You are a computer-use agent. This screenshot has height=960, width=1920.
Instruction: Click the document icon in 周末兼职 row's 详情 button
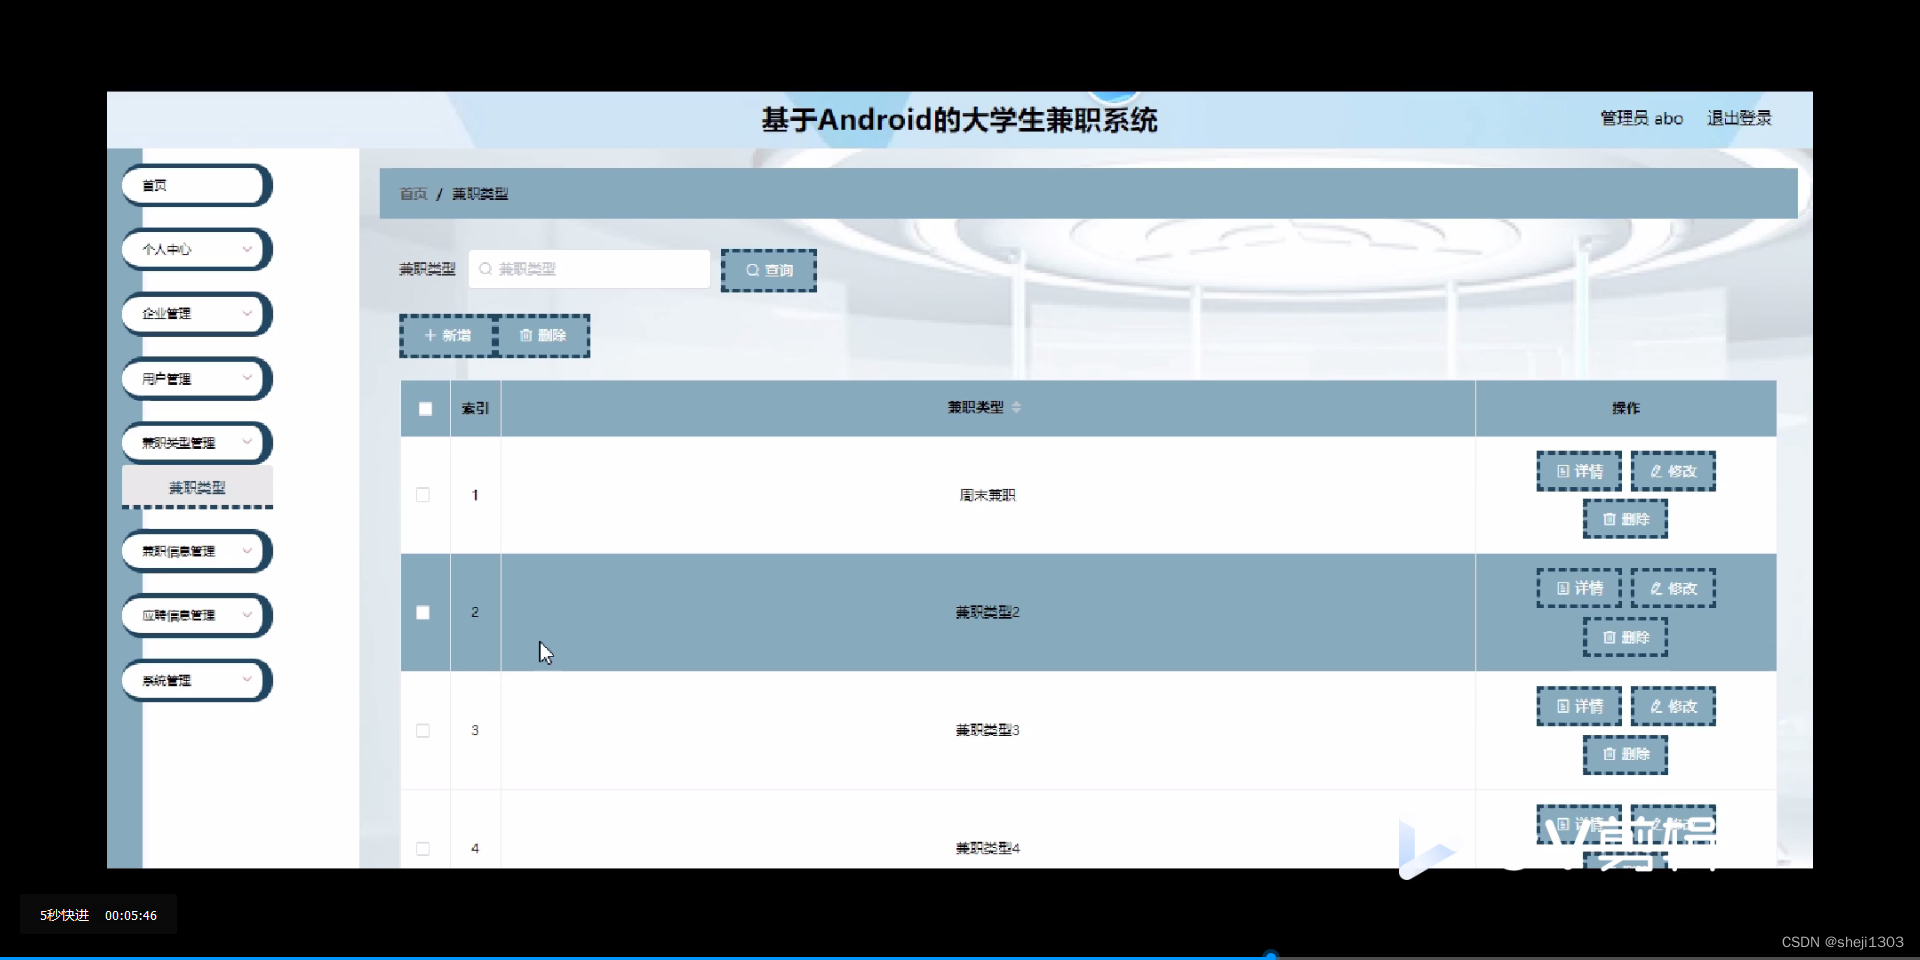[x=1564, y=471]
